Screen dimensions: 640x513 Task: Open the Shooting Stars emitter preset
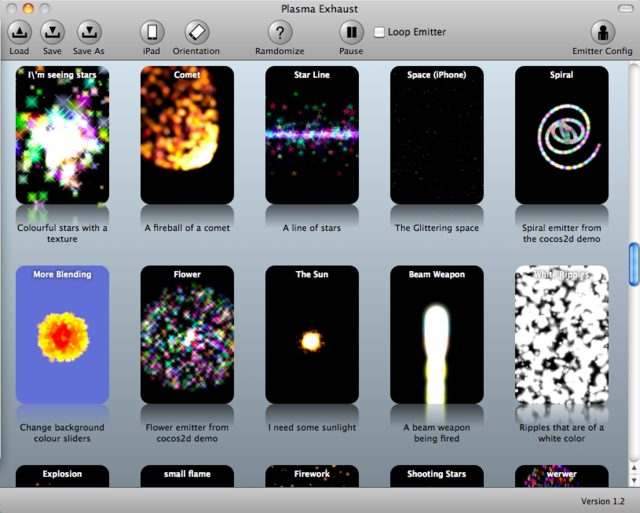(x=437, y=476)
